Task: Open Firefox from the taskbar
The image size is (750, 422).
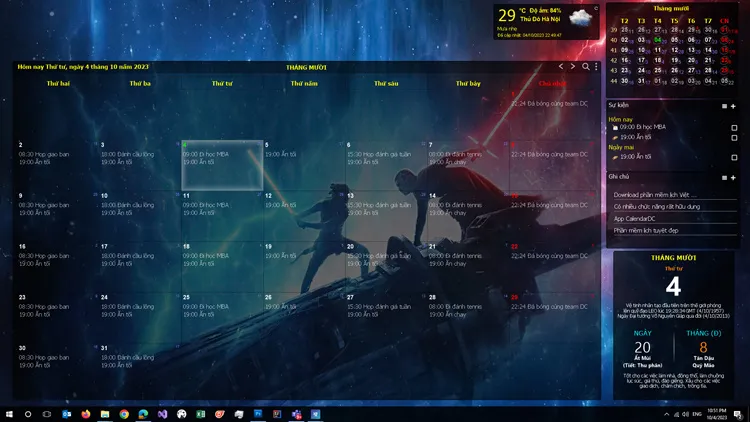Action: click(x=86, y=413)
